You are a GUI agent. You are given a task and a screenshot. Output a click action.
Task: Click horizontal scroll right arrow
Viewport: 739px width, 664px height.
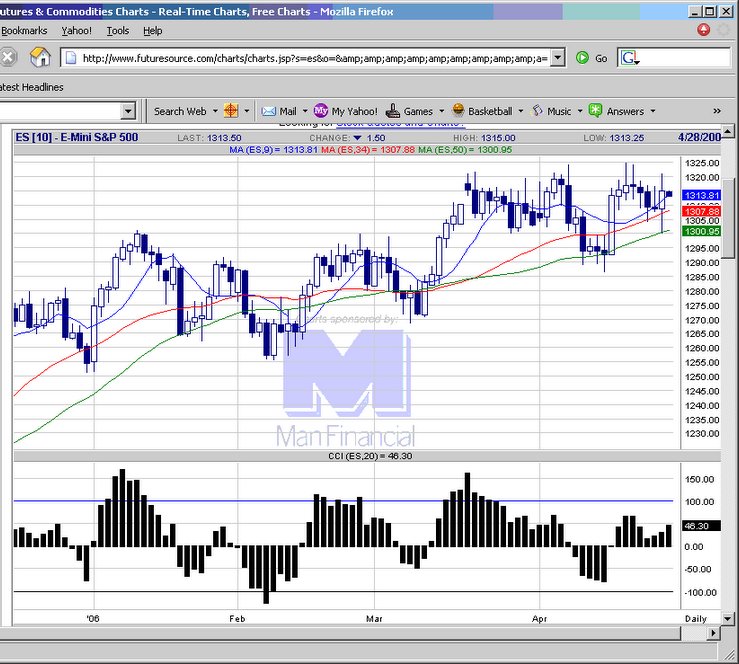click(x=714, y=633)
